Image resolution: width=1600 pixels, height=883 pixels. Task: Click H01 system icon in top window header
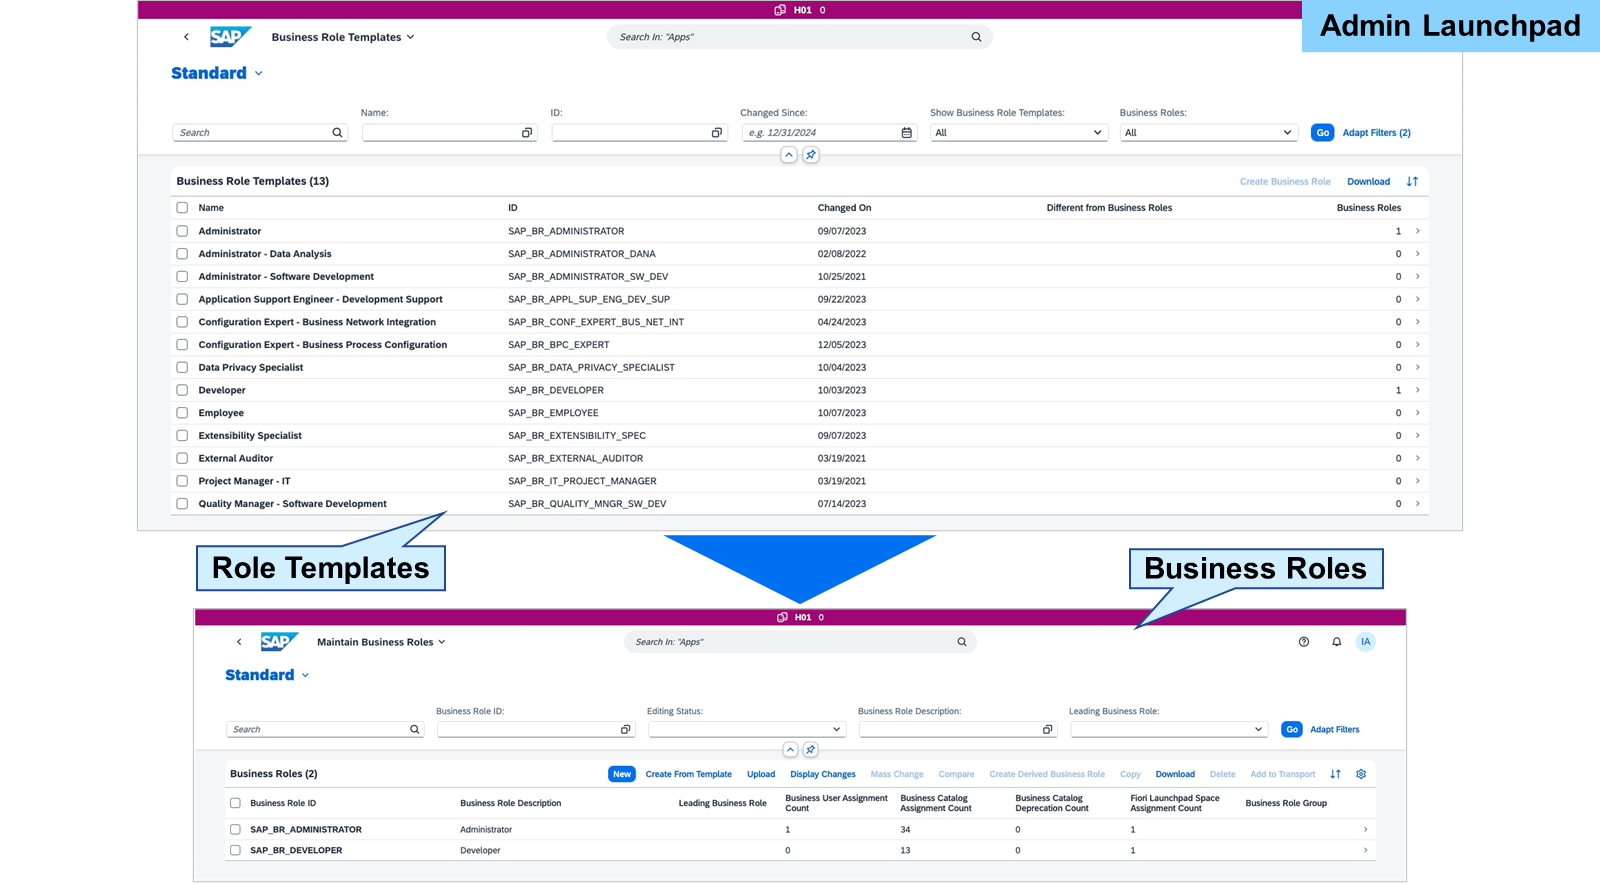click(x=780, y=10)
